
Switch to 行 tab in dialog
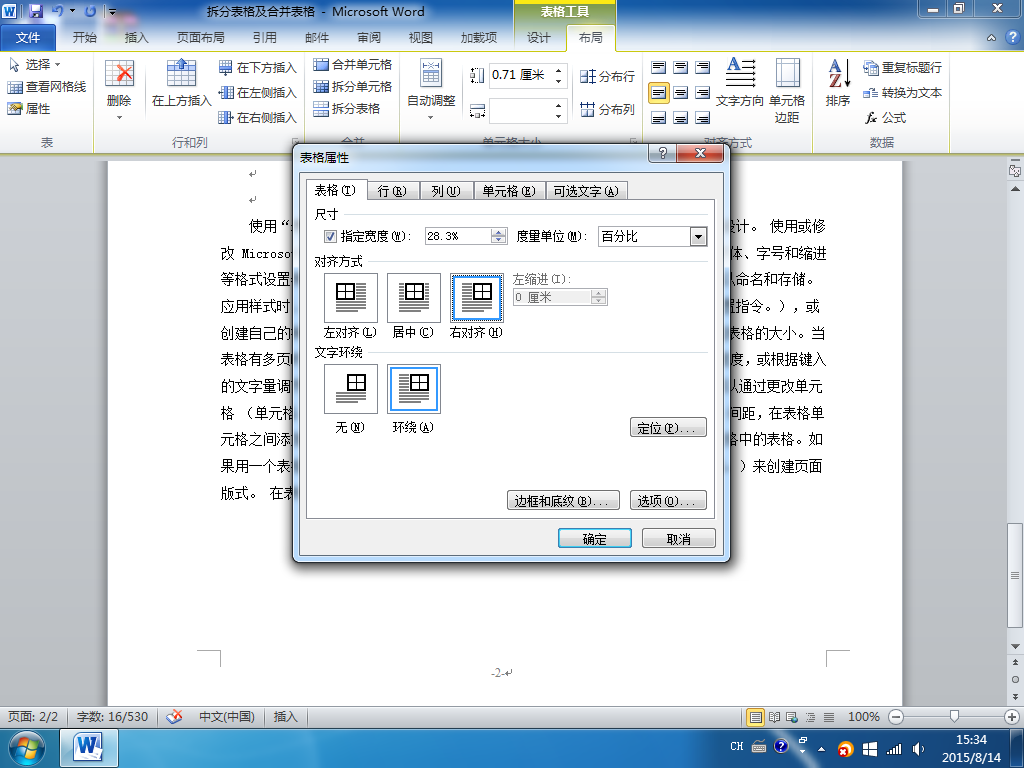pyautogui.click(x=392, y=191)
